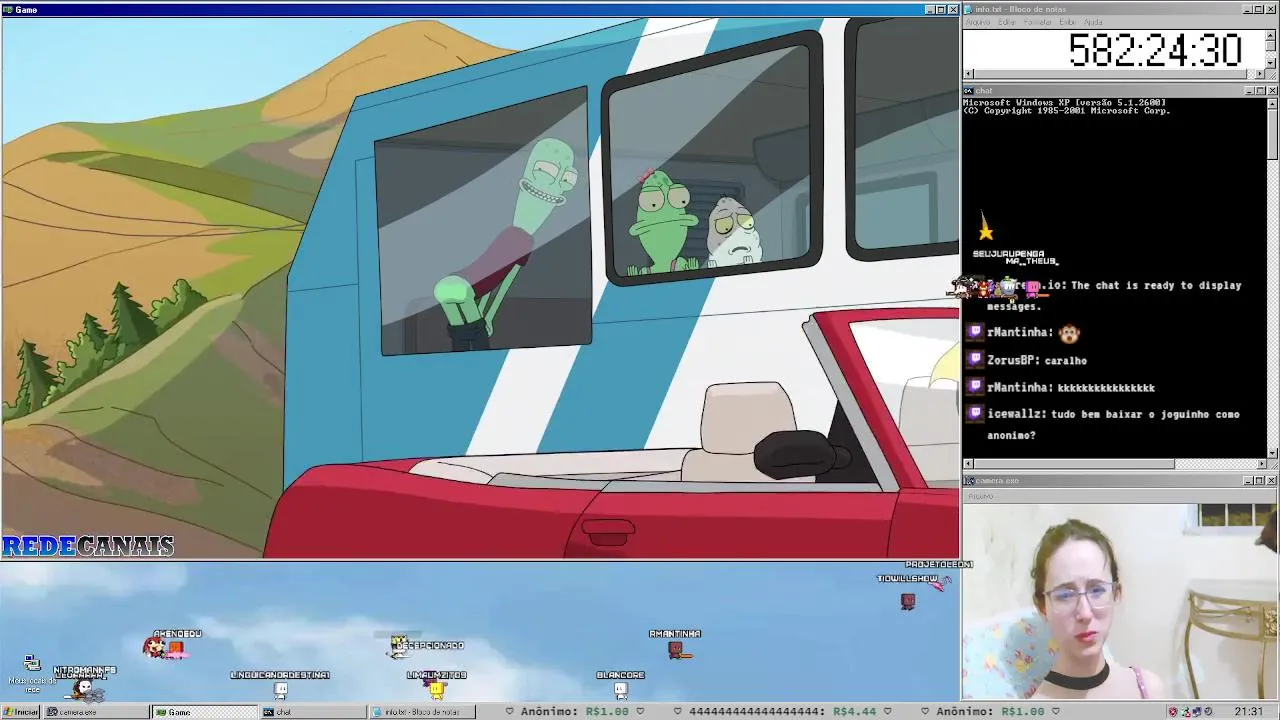The height and width of the screenshot is (720, 1280).
Task: Click the yellow star in chat window
Action: [986, 230]
